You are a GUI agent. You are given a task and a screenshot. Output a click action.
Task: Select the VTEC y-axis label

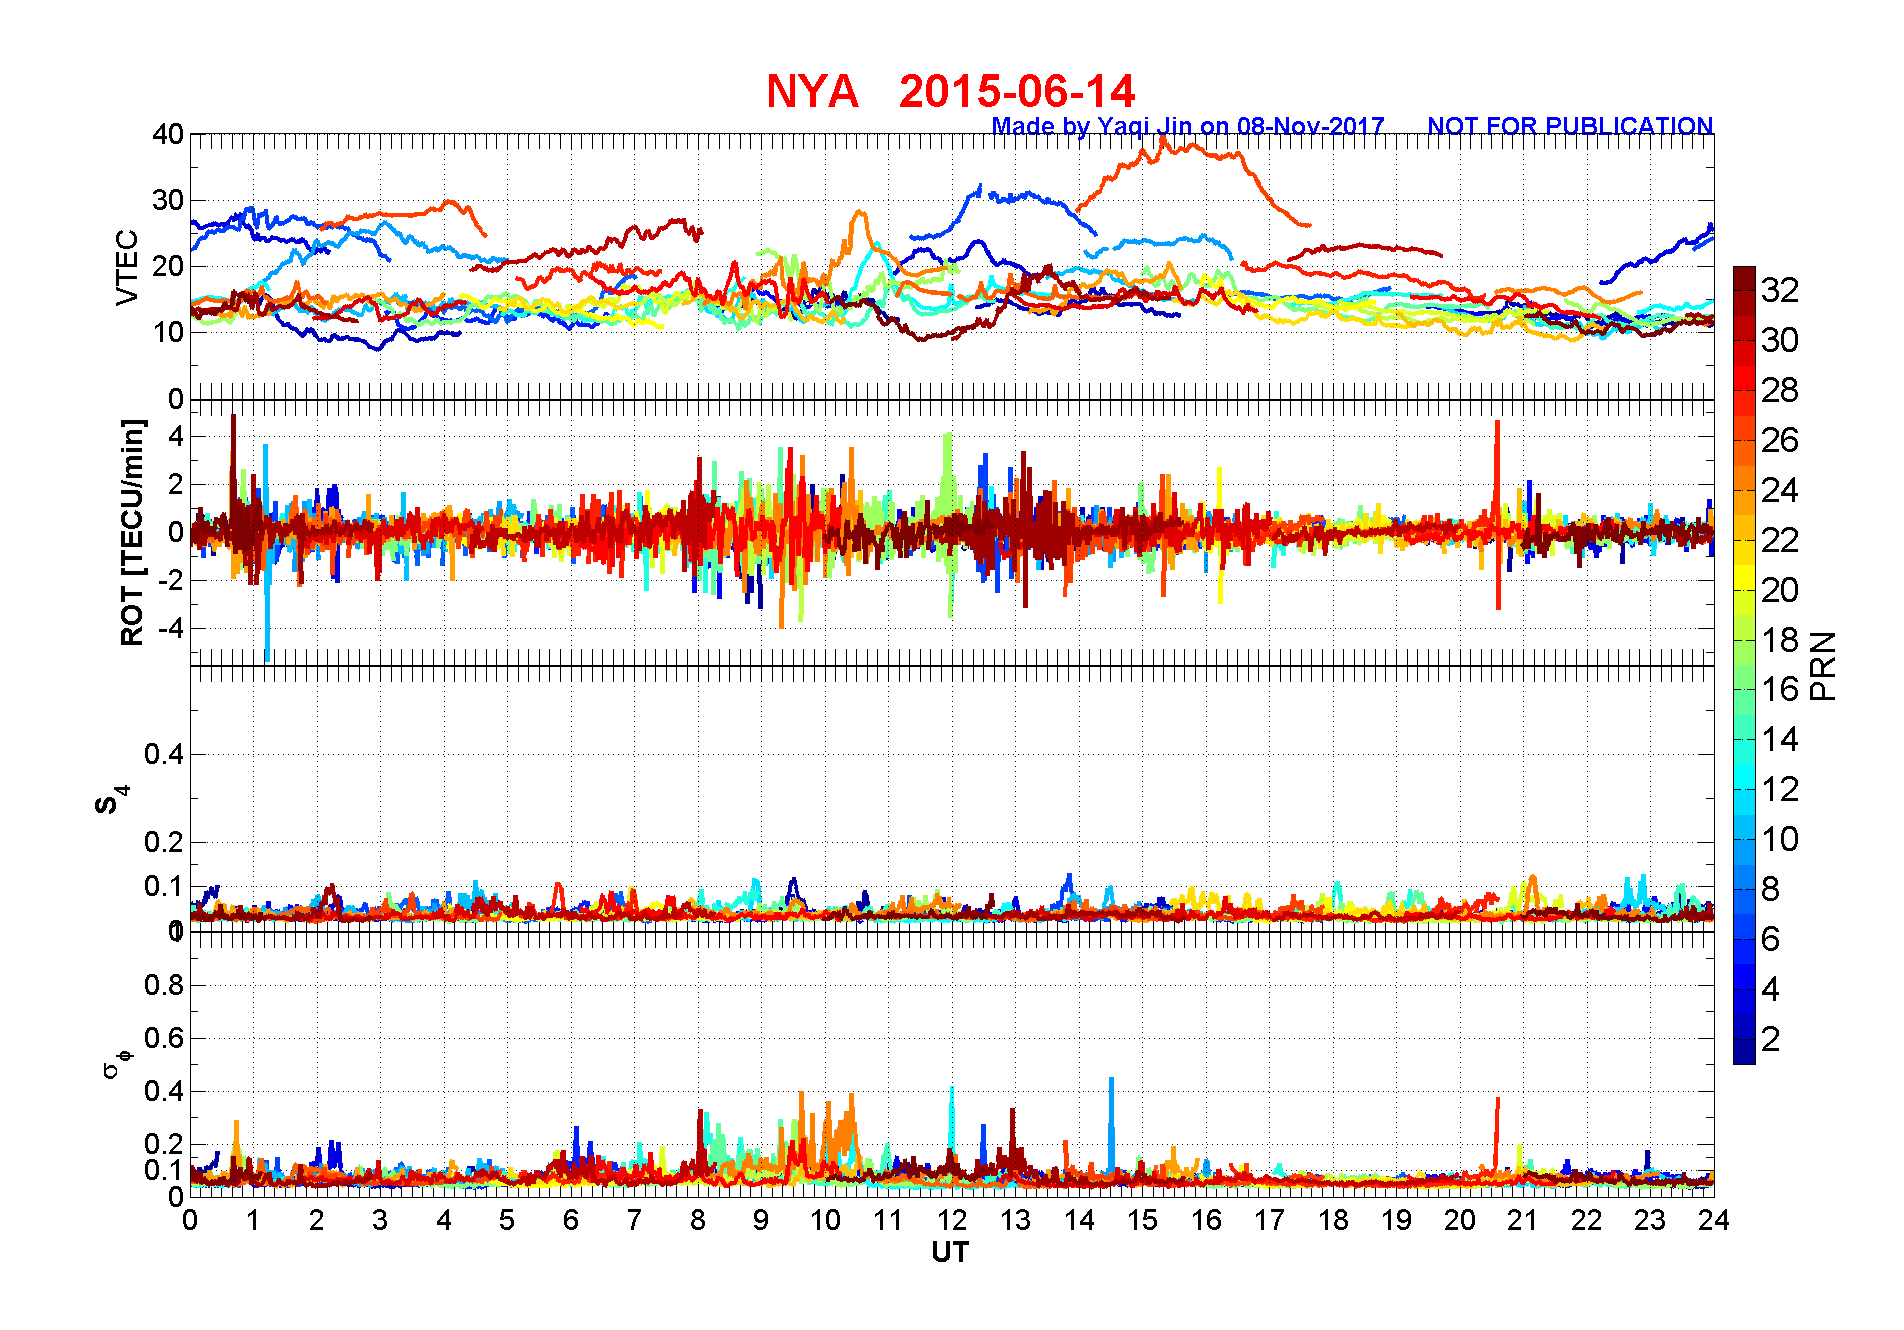(x=127, y=267)
